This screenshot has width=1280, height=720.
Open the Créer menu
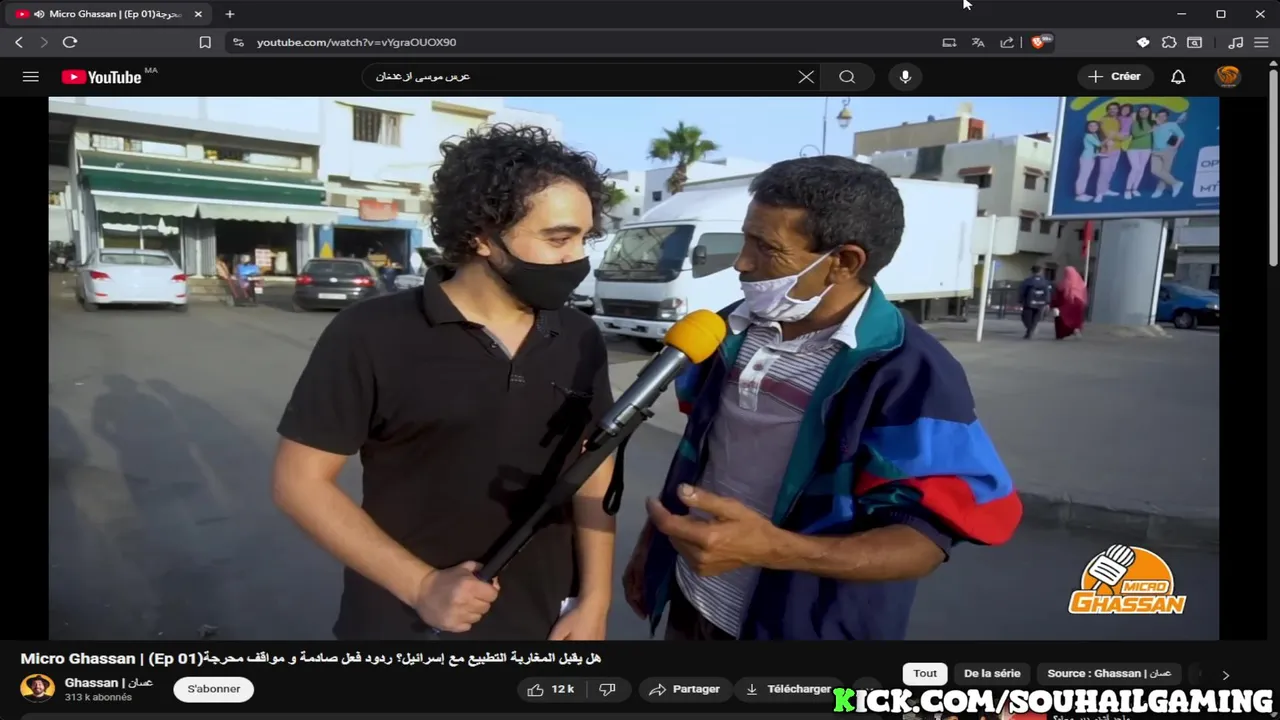1115,77
